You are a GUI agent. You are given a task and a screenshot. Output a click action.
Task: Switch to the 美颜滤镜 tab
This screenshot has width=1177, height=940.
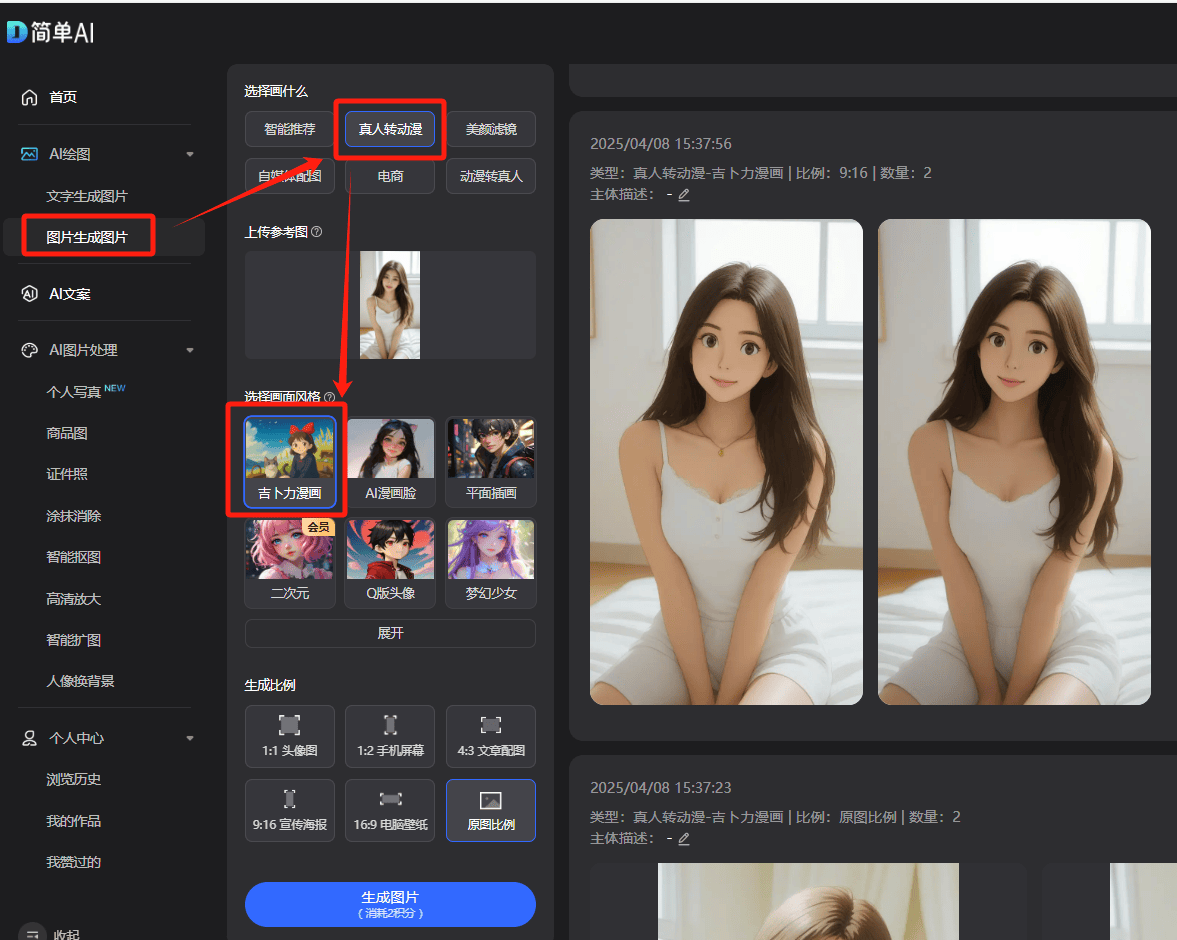pos(490,129)
